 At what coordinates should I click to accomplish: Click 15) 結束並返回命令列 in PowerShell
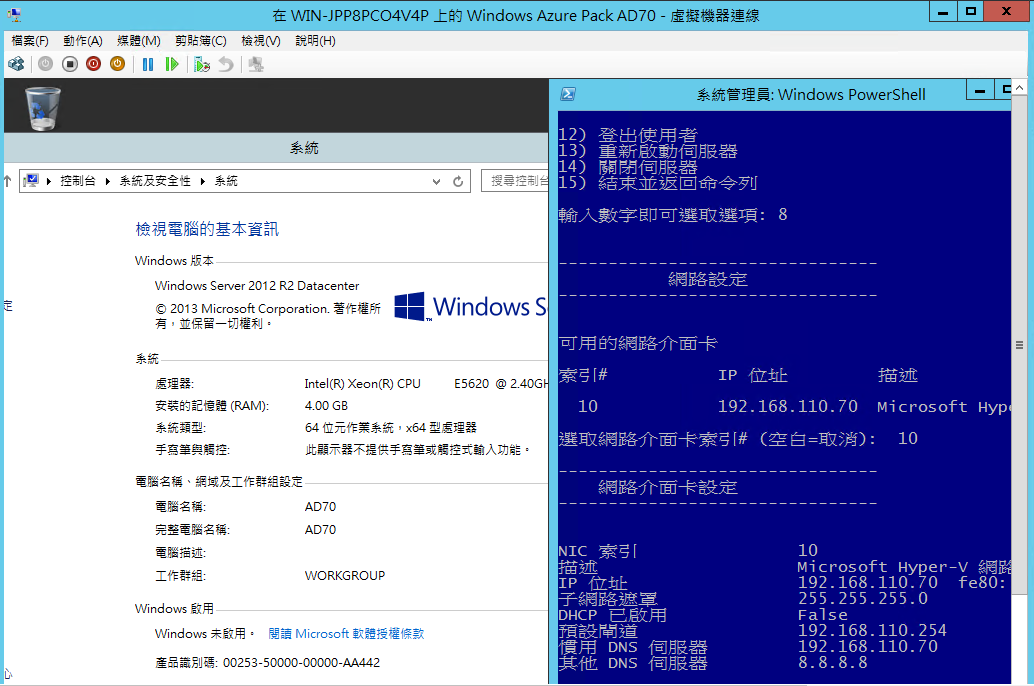pyautogui.click(x=657, y=183)
